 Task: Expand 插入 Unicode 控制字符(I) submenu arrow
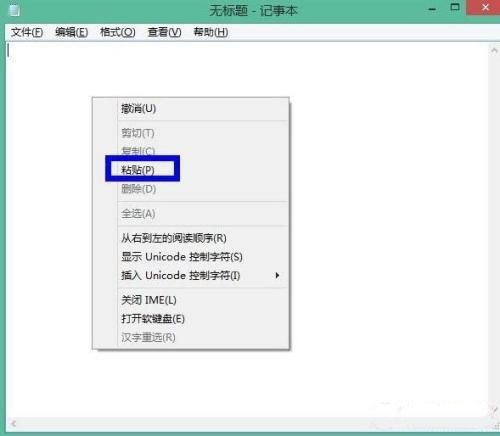coord(277,275)
